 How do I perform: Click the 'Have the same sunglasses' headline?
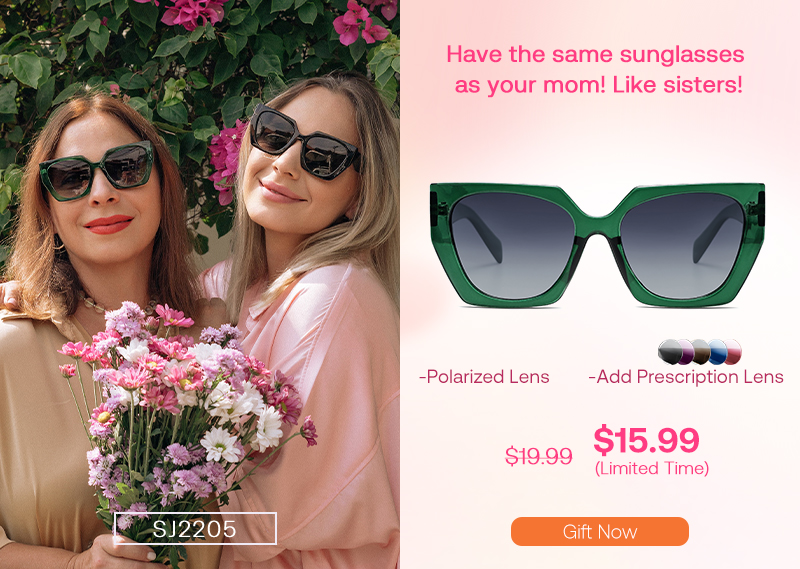(595, 54)
